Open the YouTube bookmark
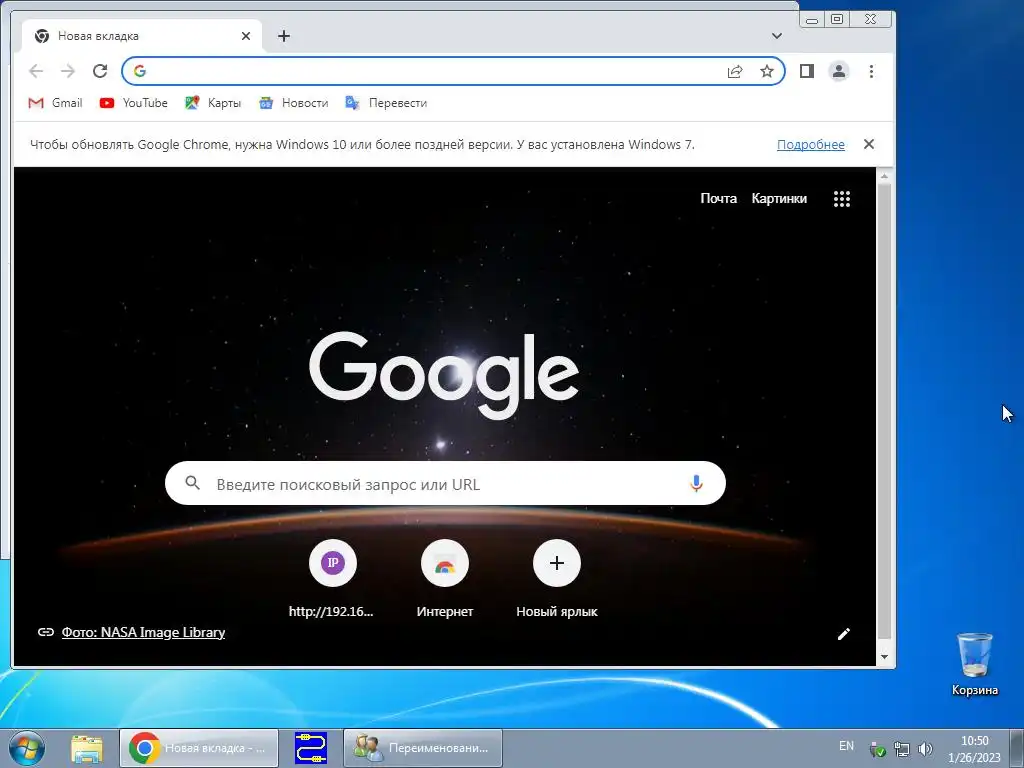The width and height of the screenshot is (1024, 768). [134, 103]
